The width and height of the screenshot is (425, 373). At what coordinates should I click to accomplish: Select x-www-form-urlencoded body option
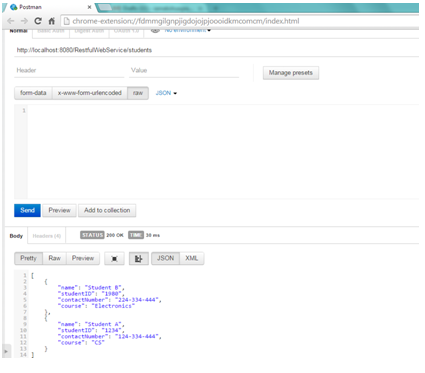pos(90,93)
